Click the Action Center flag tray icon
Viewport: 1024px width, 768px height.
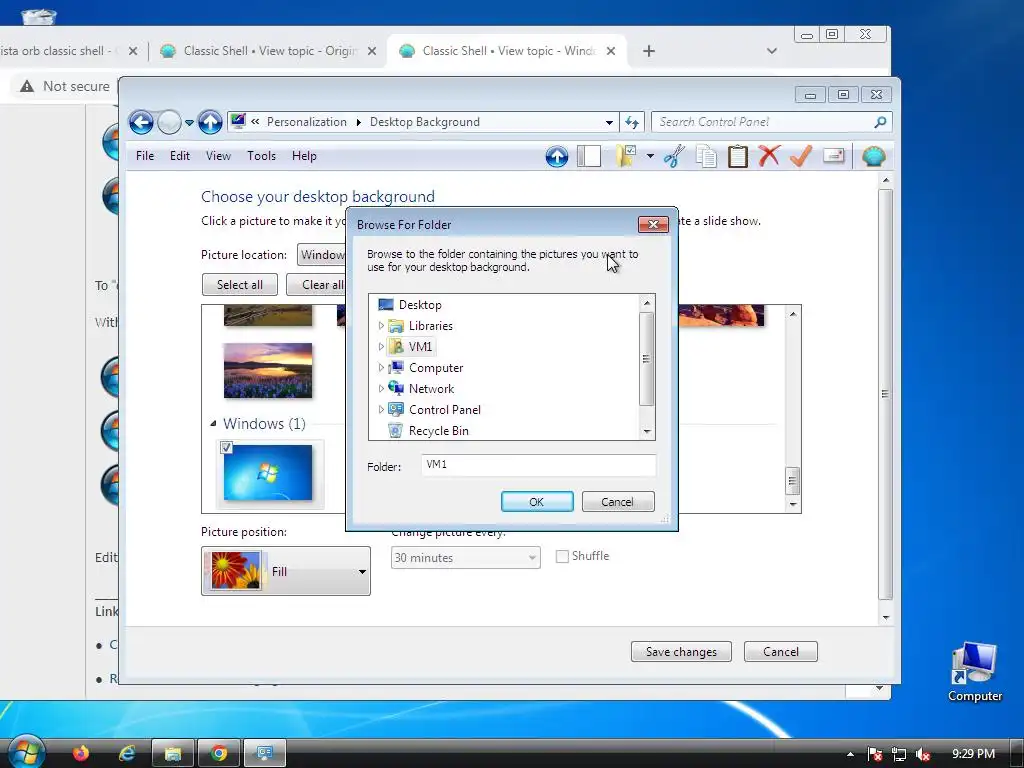[x=875, y=754]
